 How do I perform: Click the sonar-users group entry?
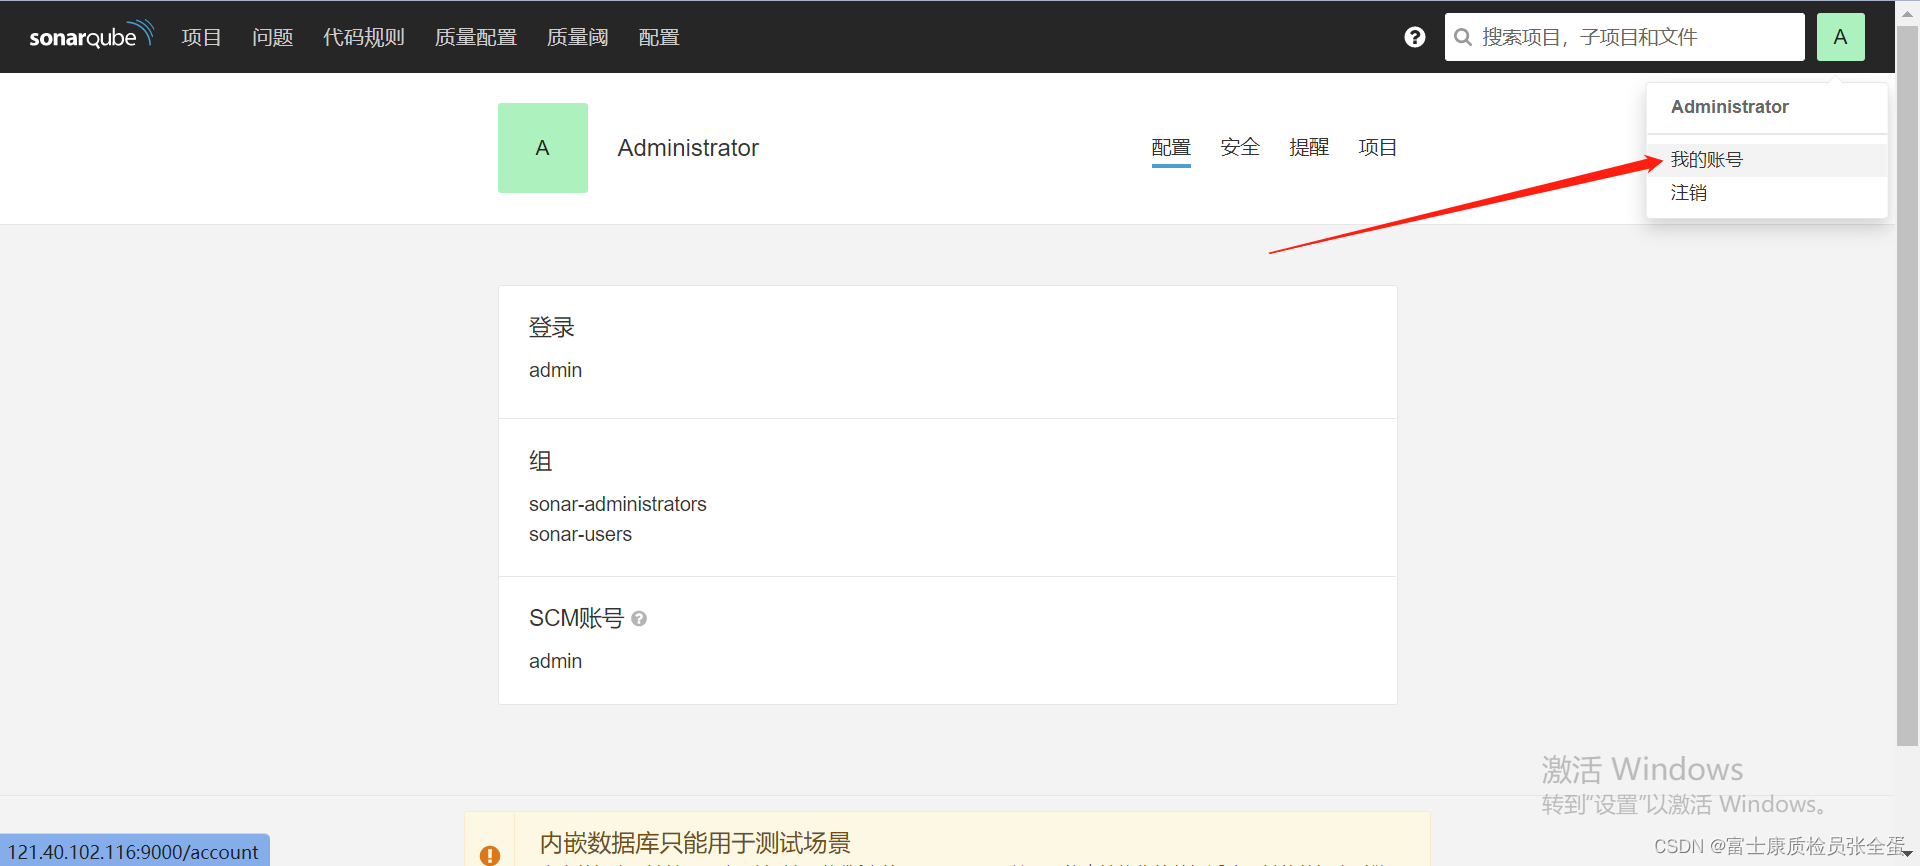(x=580, y=534)
